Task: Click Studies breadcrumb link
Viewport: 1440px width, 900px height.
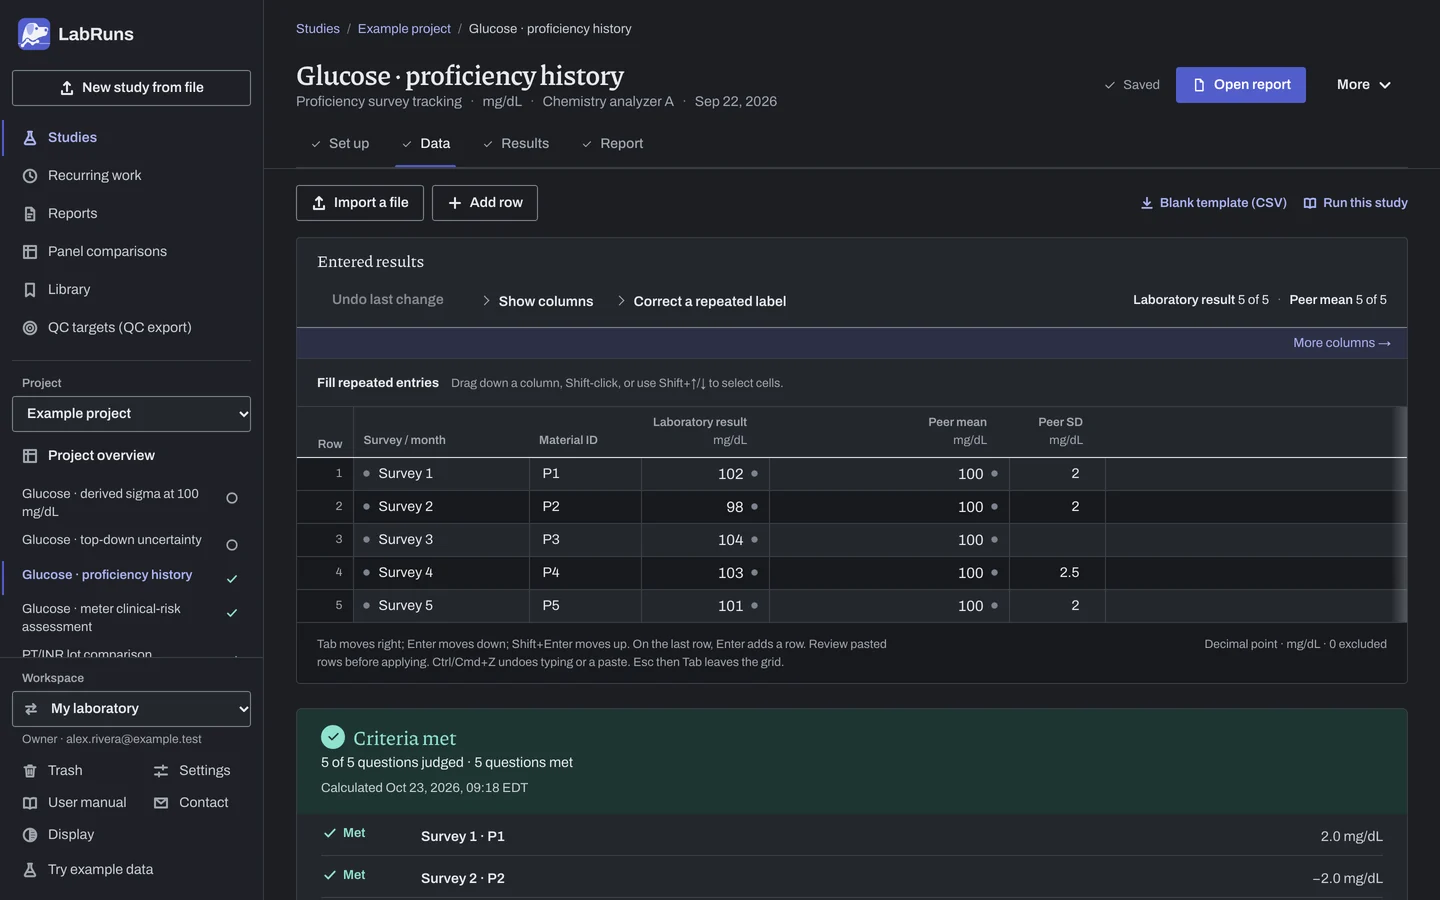Action: (x=318, y=29)
